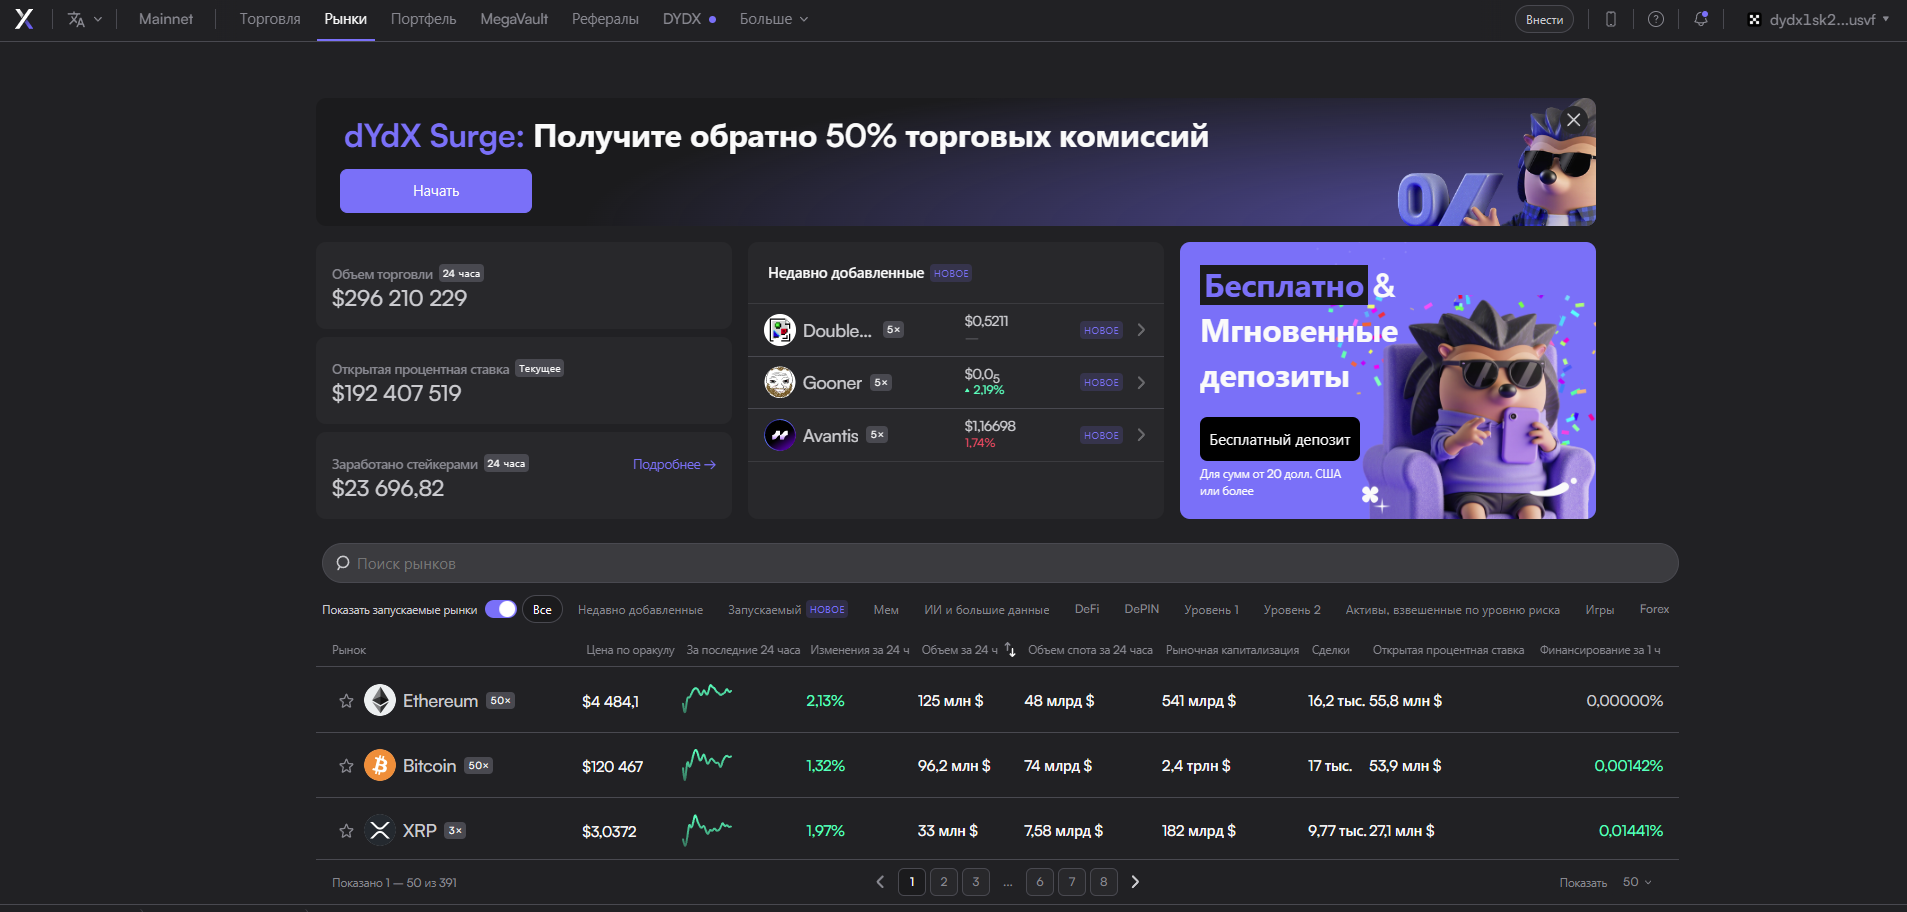The width and height of the screenshot is (1907, 912).
Task: Close the dYdX Surge banner
Action: 1573,120
